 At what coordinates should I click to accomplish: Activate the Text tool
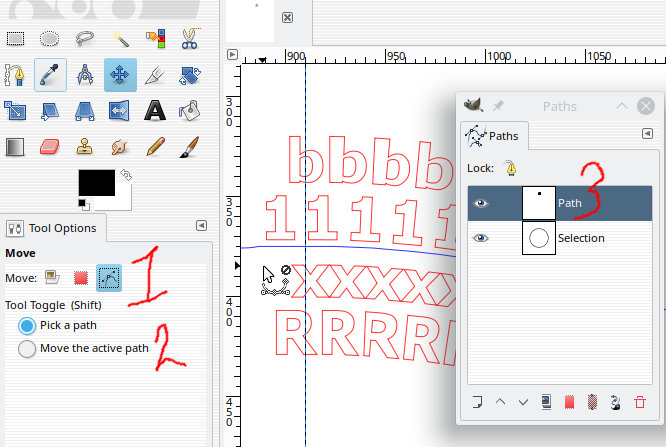[x=155, y=110]
